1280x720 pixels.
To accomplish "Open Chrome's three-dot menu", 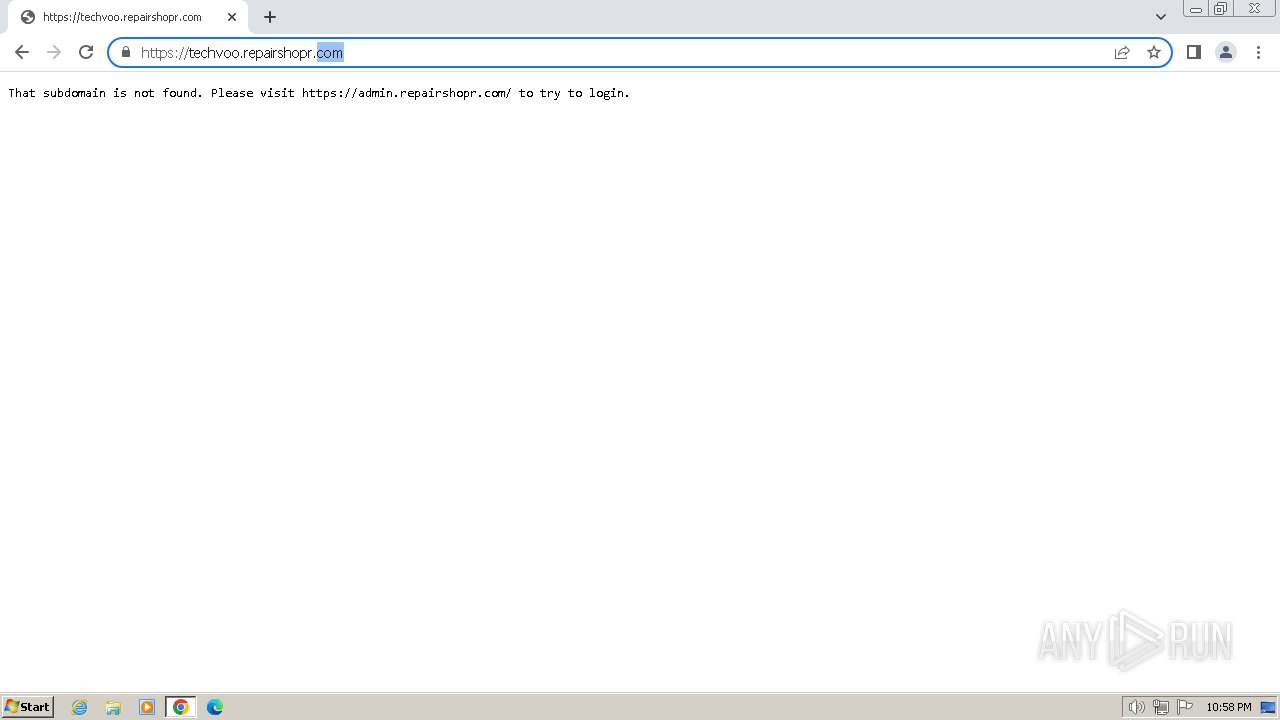I will coord(1258,52).
